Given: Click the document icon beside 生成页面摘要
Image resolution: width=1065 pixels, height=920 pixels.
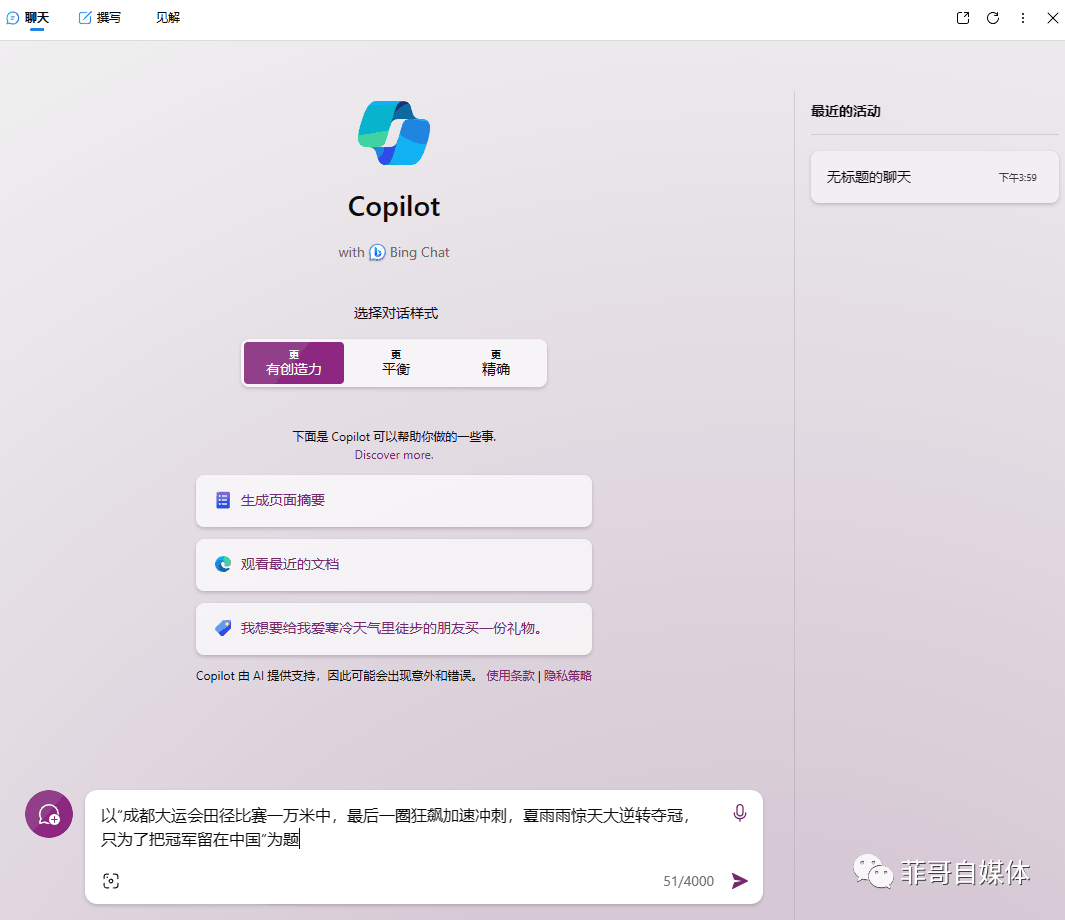Looking at the screenshot, I should tap(223, 500).
